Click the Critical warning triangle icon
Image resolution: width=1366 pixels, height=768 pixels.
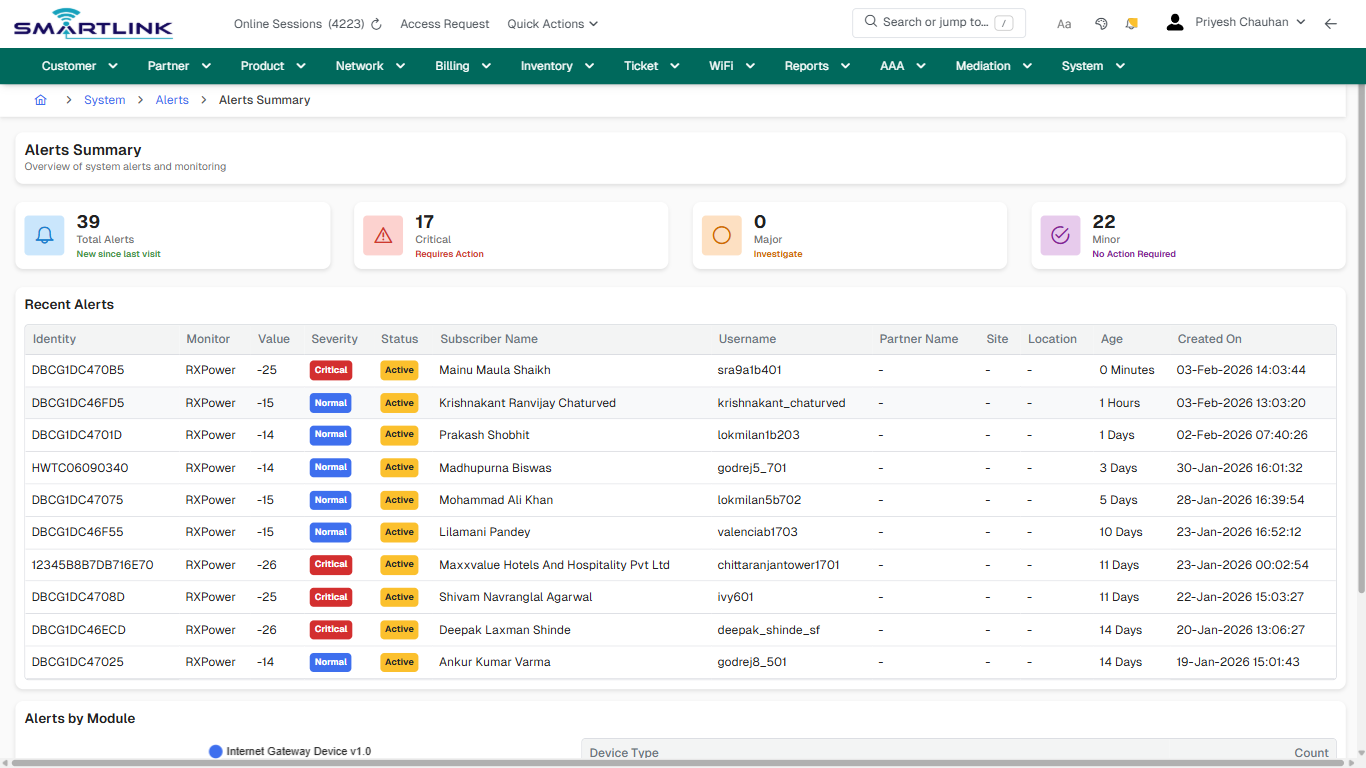coord(383,235)
